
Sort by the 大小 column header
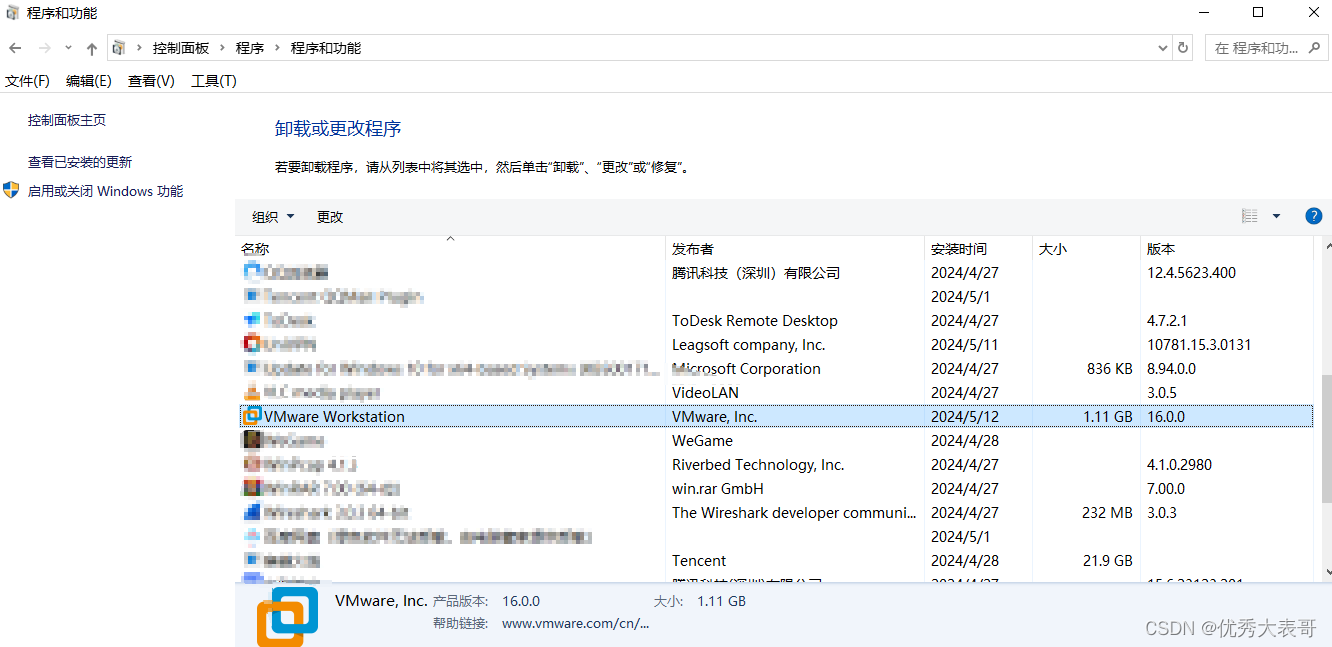coord(1087,249)
